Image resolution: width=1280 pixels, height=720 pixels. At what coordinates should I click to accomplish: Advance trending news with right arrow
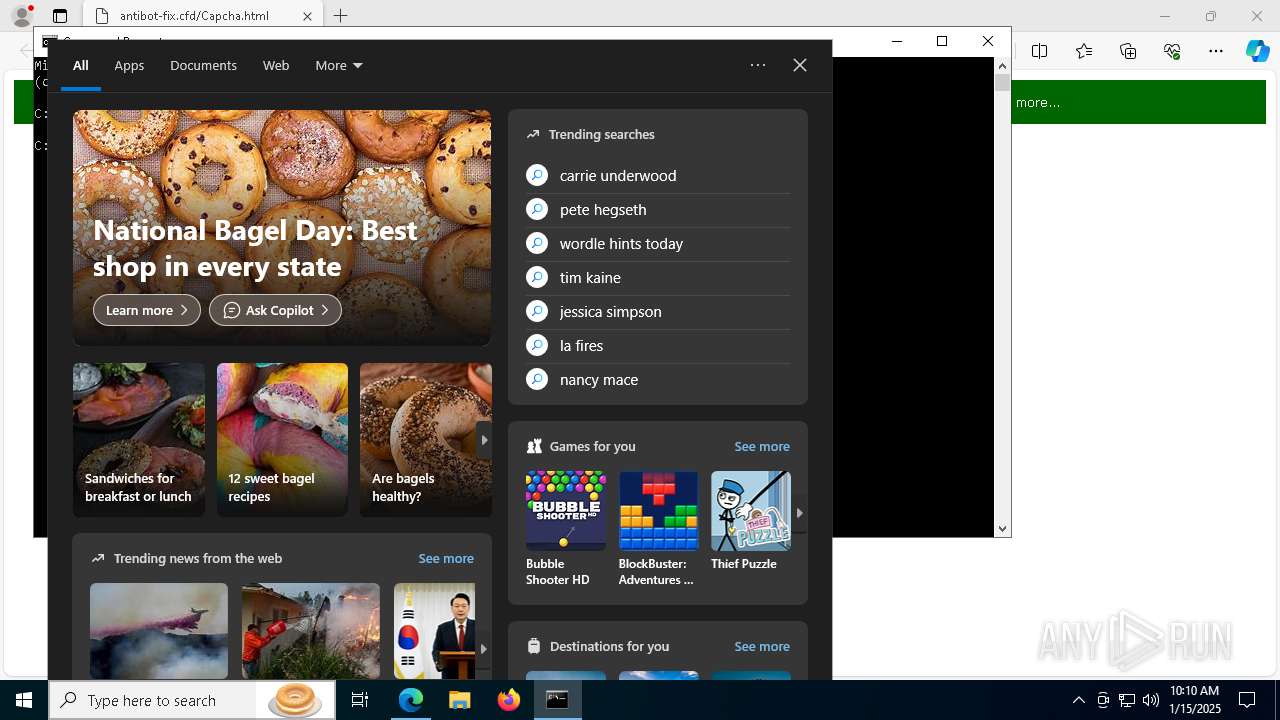pyautogui.click(x=484, y=649)
